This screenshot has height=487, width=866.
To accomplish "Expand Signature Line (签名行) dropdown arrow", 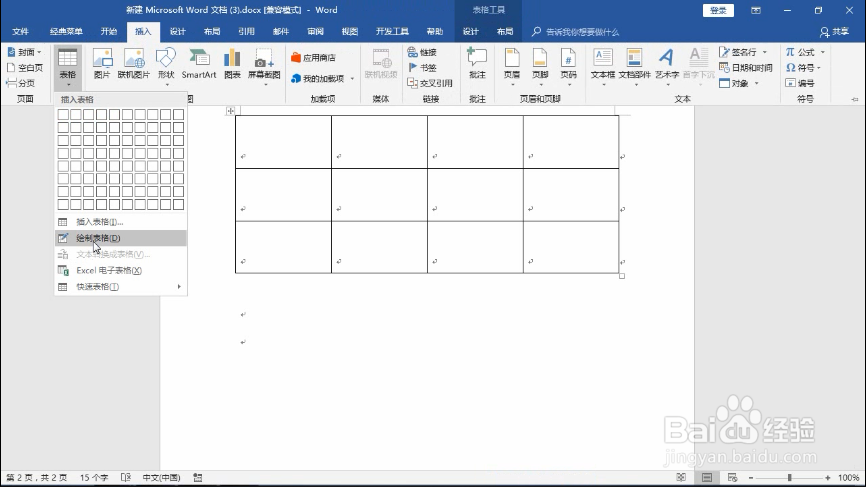I will point(765,52).
